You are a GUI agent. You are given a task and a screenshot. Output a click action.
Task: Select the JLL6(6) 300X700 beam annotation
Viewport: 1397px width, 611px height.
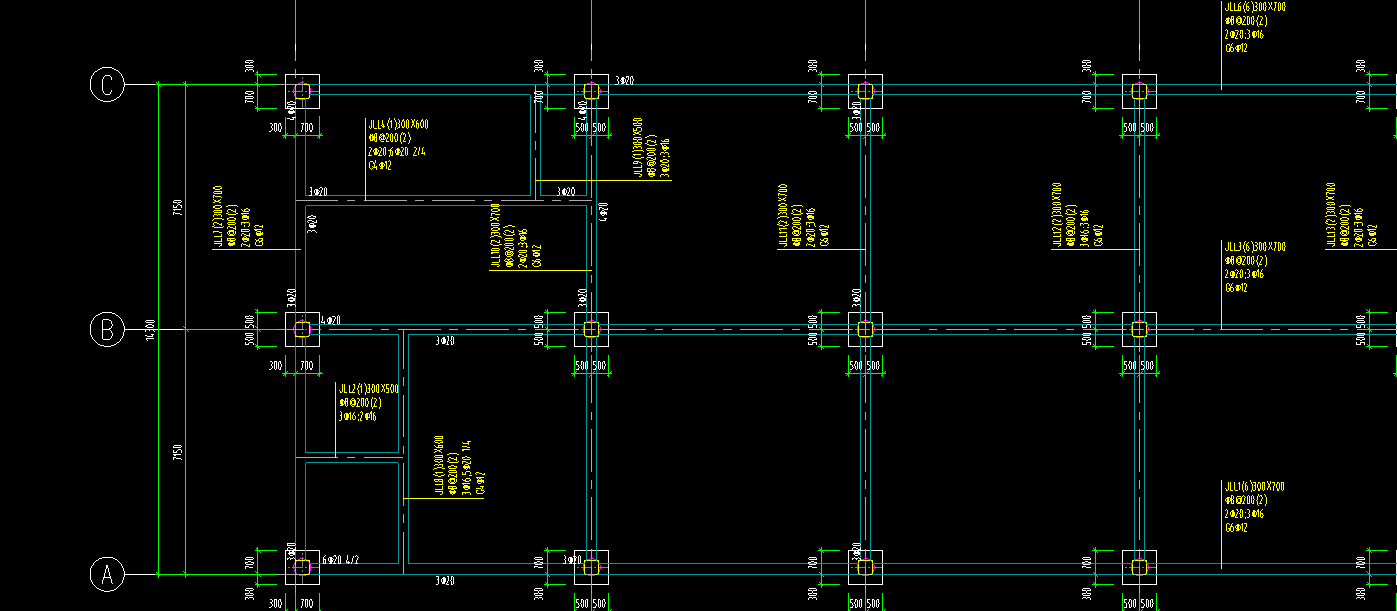click(x=1255, y=27)
